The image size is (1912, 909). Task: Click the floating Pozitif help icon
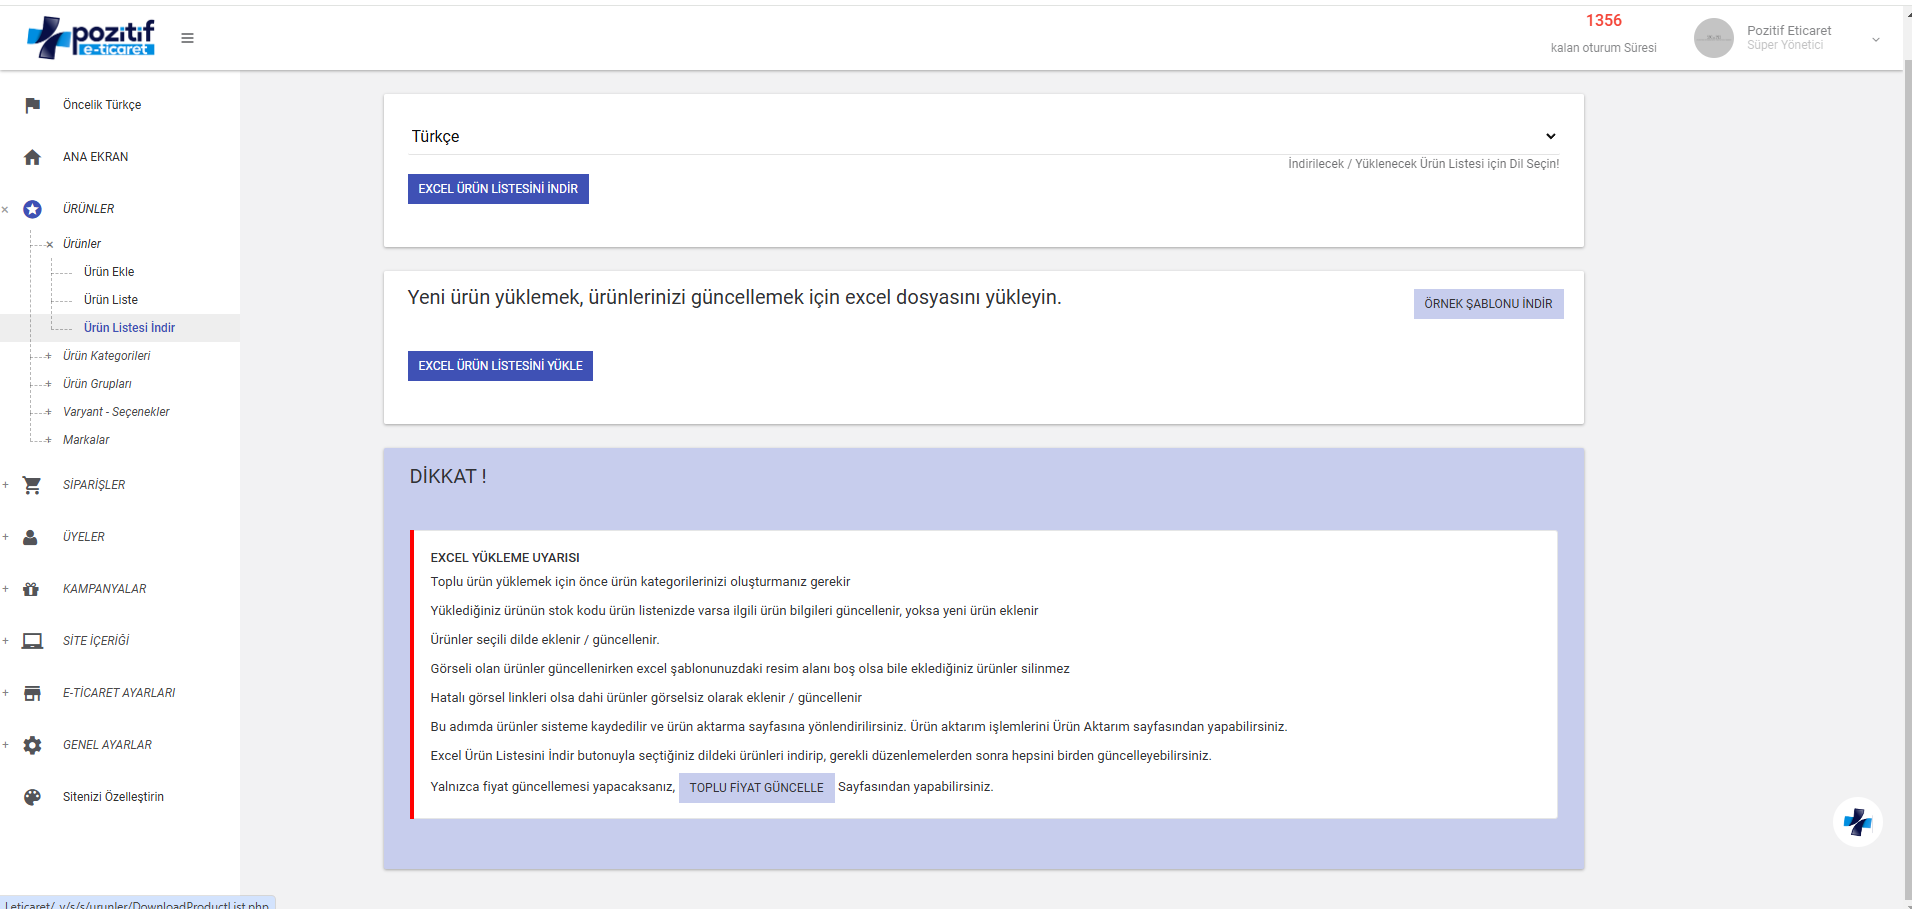pos(1857,822)
